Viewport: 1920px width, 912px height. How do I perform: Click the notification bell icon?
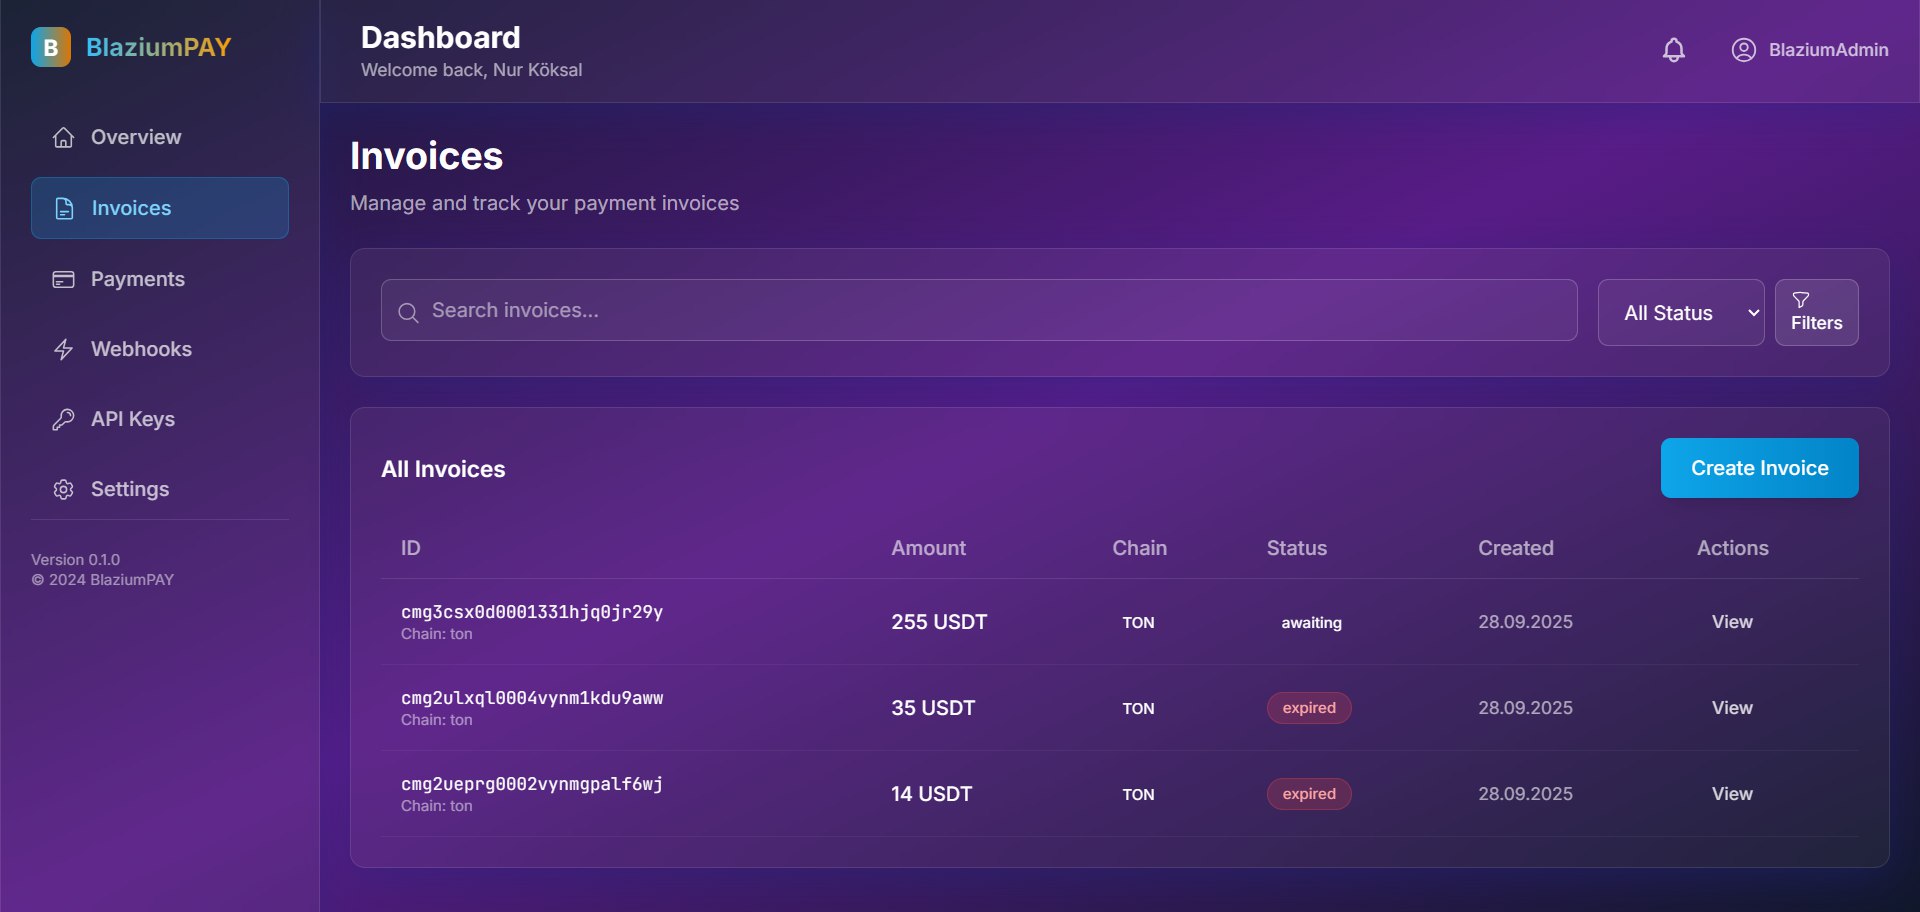click(x=1673, y=50)
